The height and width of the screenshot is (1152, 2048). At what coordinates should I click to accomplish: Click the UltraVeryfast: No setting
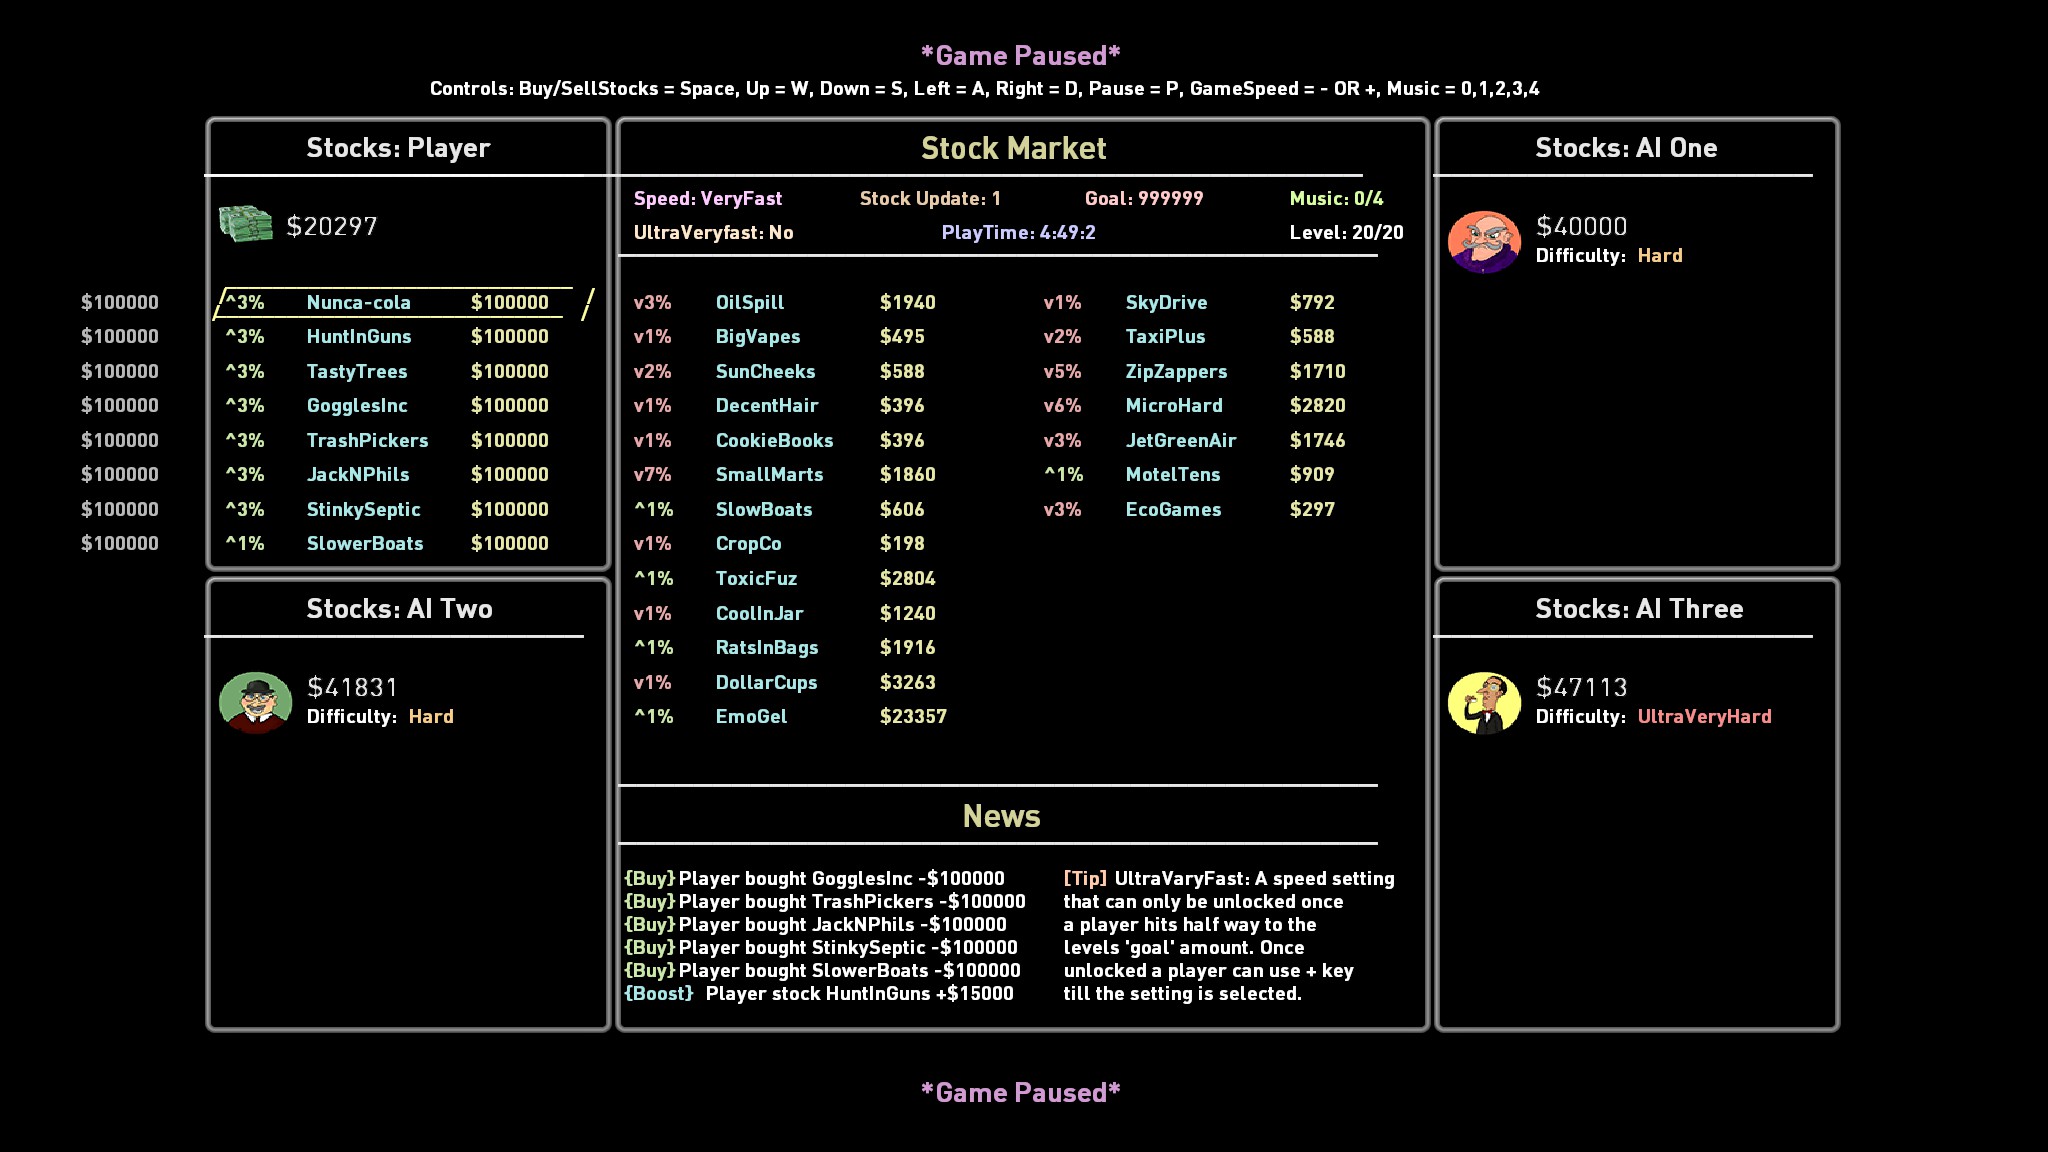pyautogui.click(x=713, y=233)
